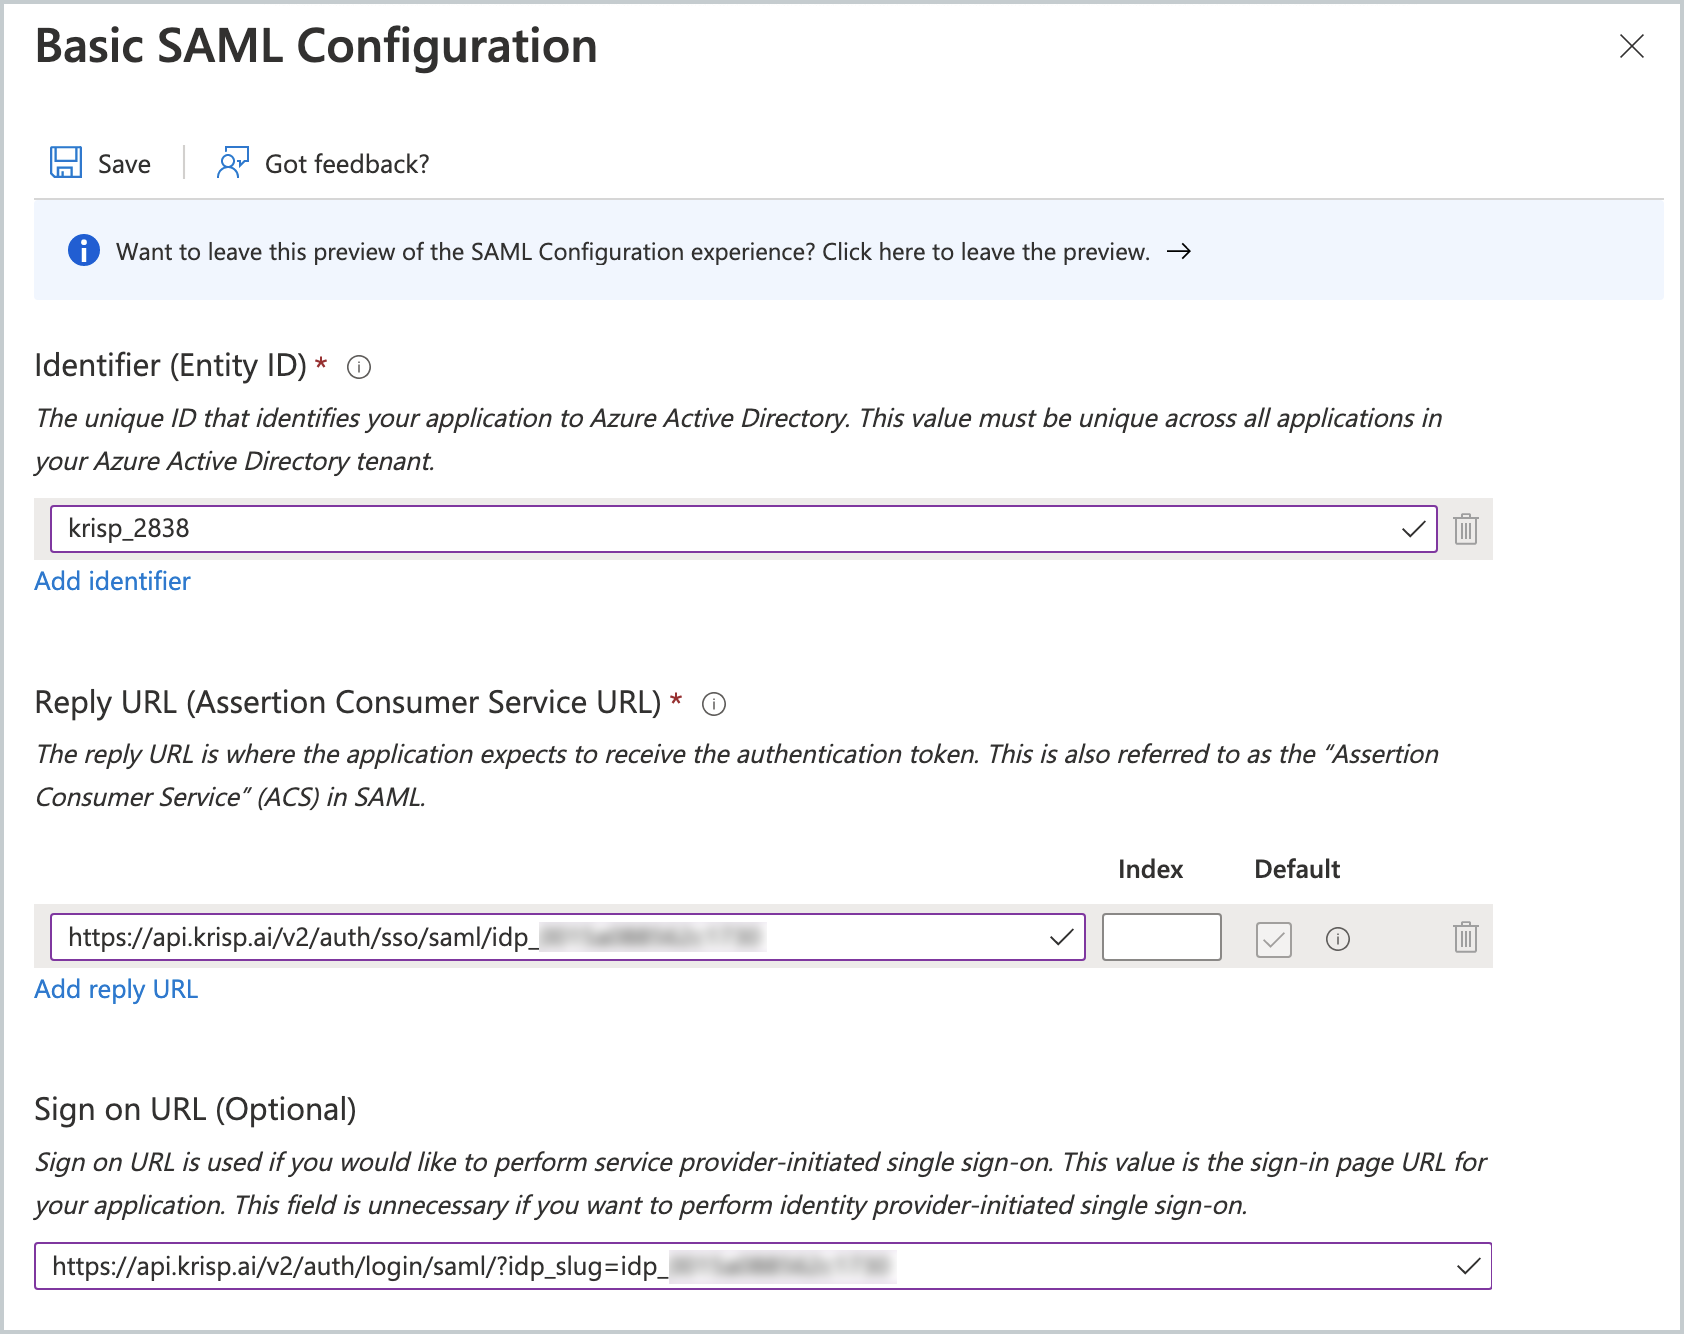Image resolution: width=1684 pixels, height=1334 pixels.
Task: Click the Sign on URL input field
Action: [x=760, y=1266]
